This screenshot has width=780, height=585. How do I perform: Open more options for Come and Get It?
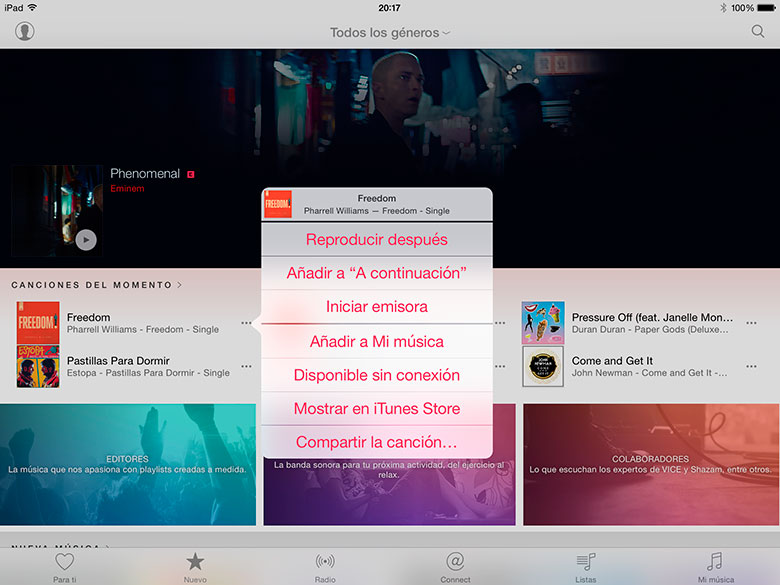(751, 366)
